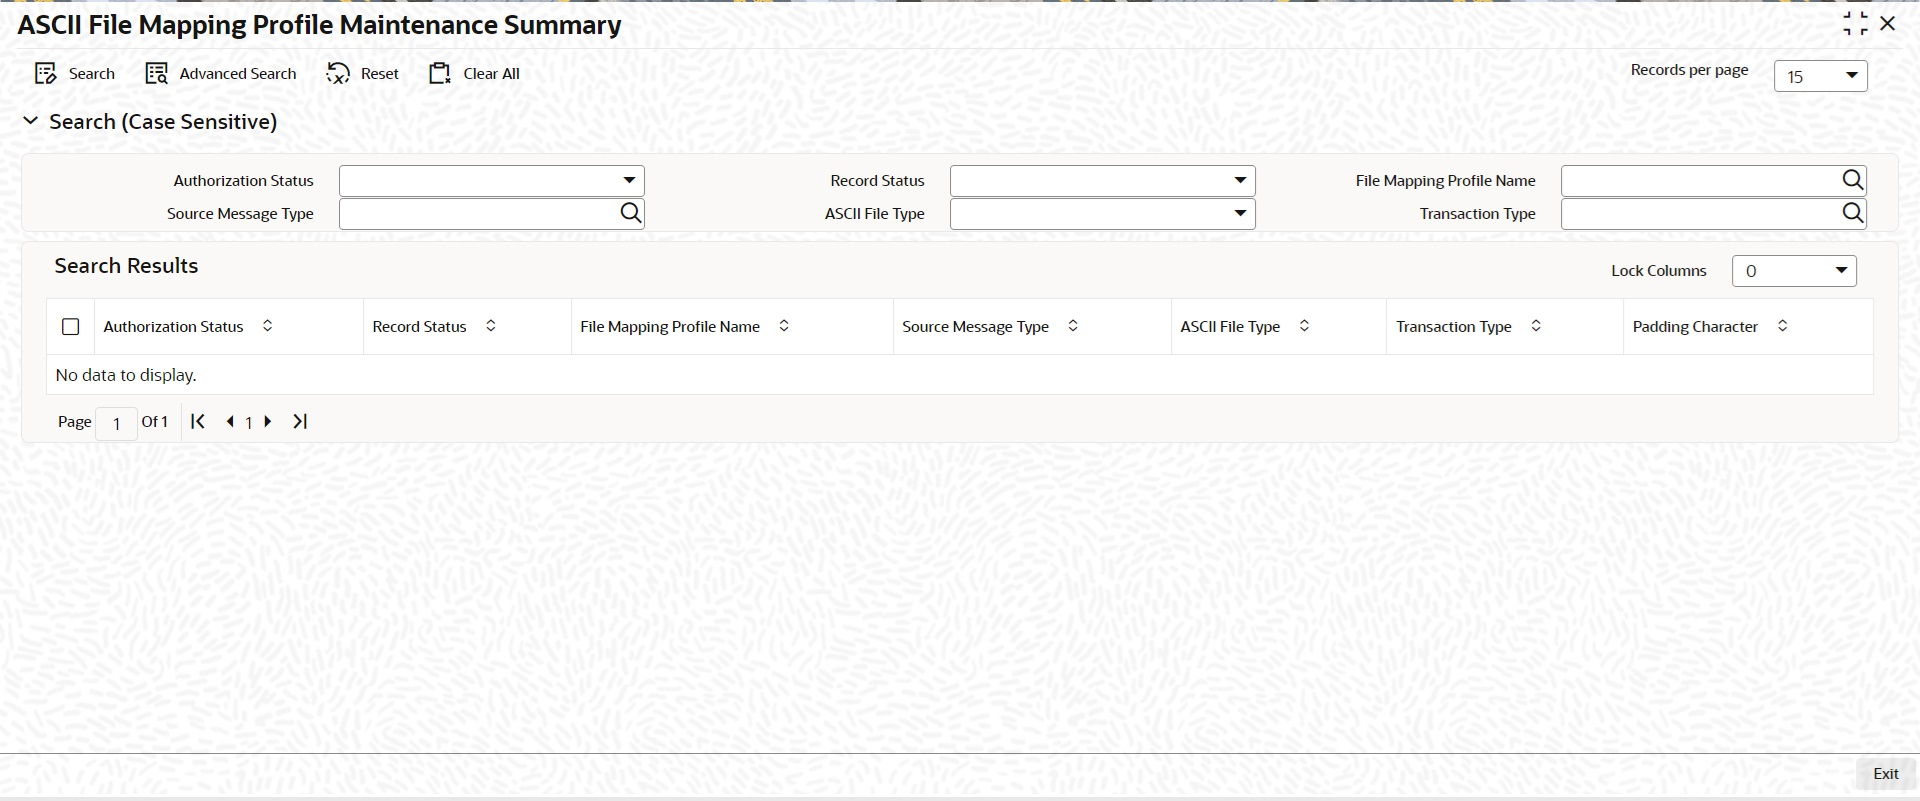Viewport: 1920px width, 801px height.
Task: Click the Source Message Type column header text
Action: tap(975, 327)
